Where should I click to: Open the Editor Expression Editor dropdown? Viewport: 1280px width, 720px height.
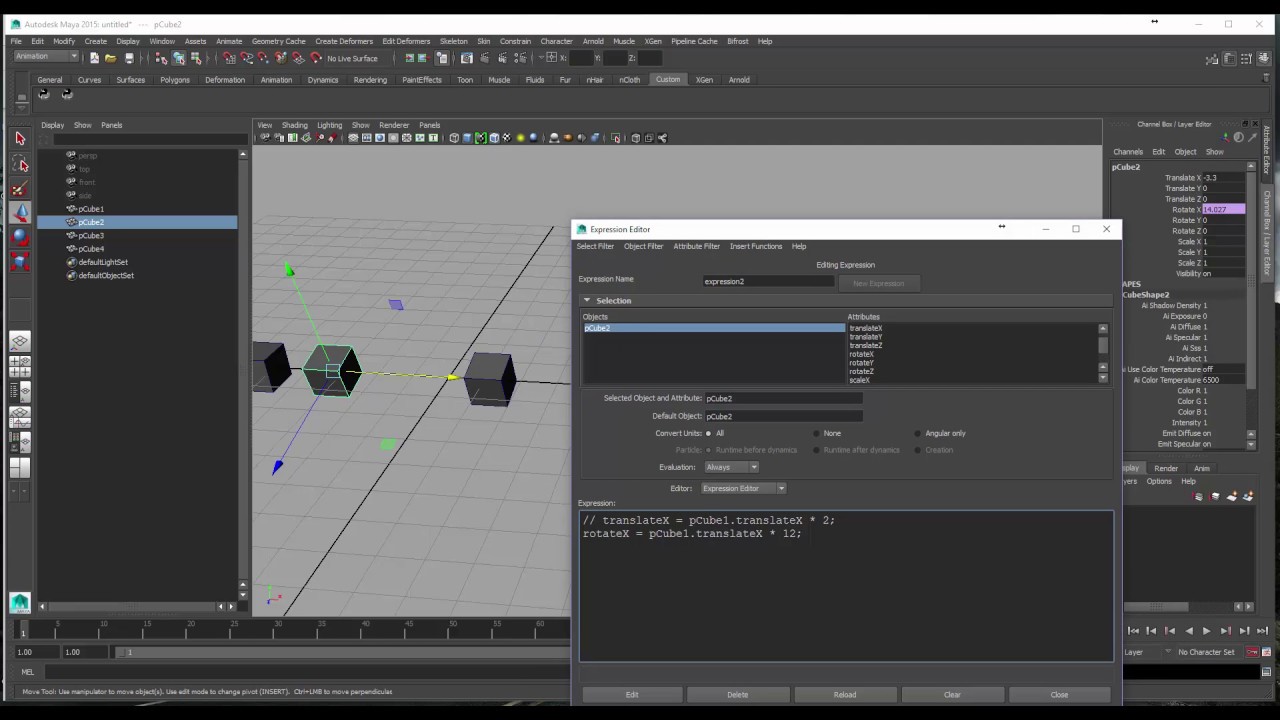pyautogui.click(x=743, y=488)
